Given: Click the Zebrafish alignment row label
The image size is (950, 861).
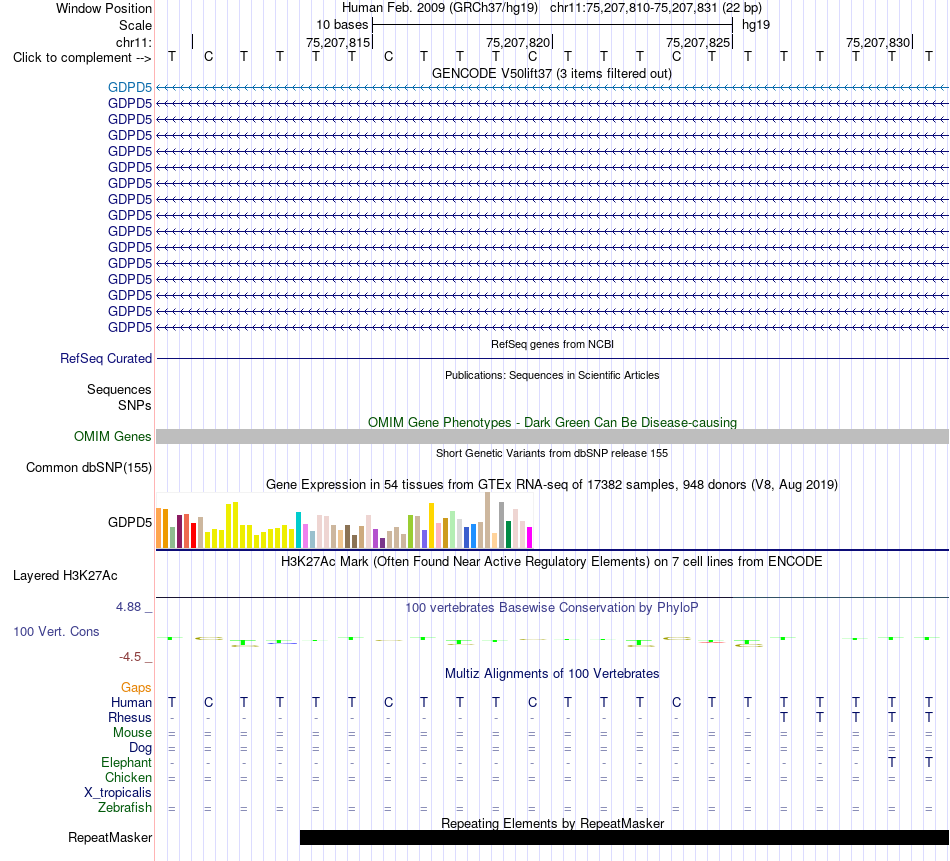Looking at the screenshot, I should (125, 807).
